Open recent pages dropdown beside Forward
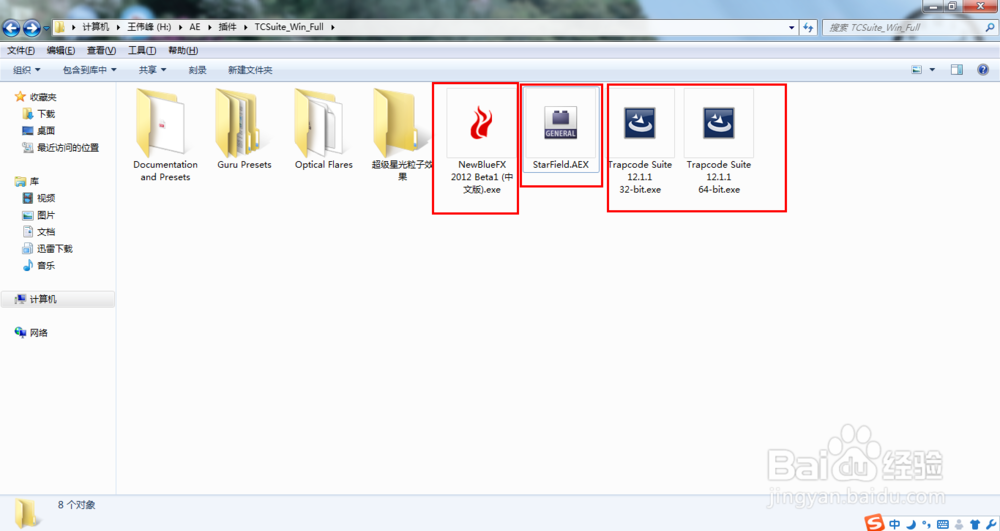Screen dimensions: 1000x531 [x=46, y=28]
